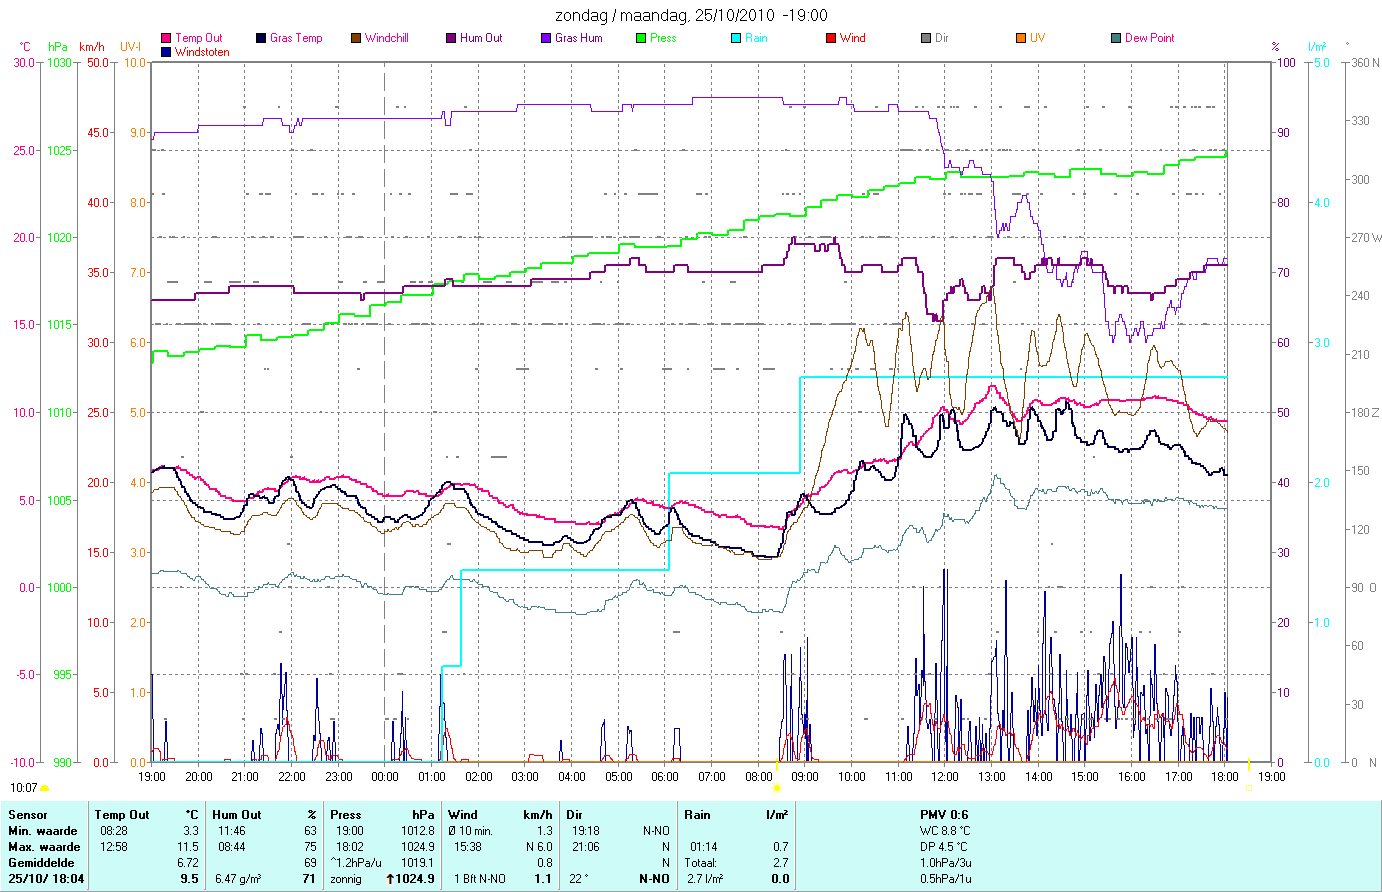
Task: Click the pink Temp Out legend swatch
Action: pos(166,38)
